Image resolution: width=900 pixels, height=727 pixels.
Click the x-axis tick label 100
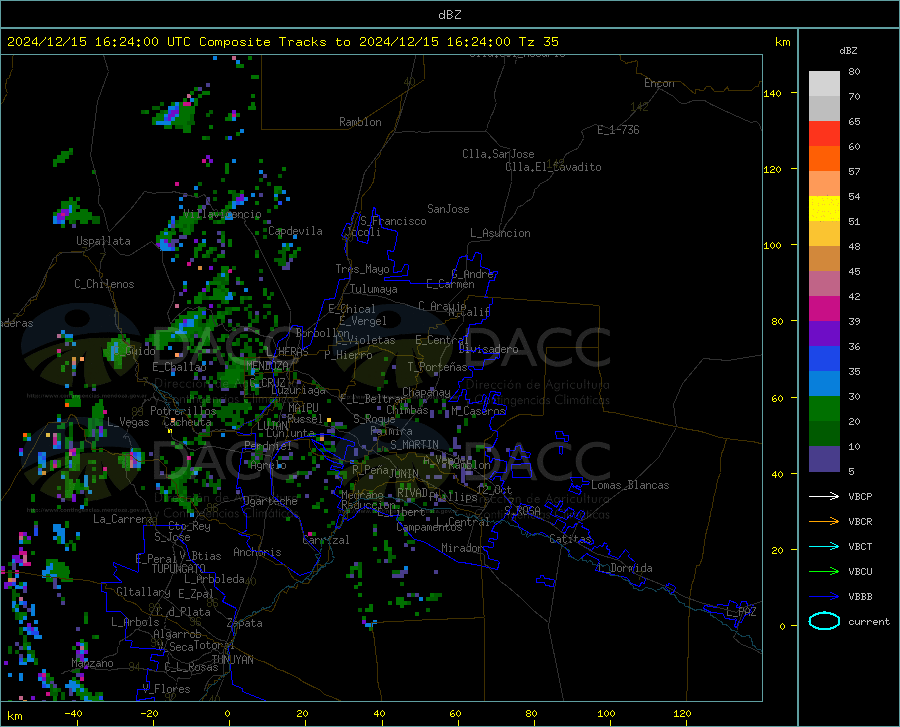coord(606,714)
